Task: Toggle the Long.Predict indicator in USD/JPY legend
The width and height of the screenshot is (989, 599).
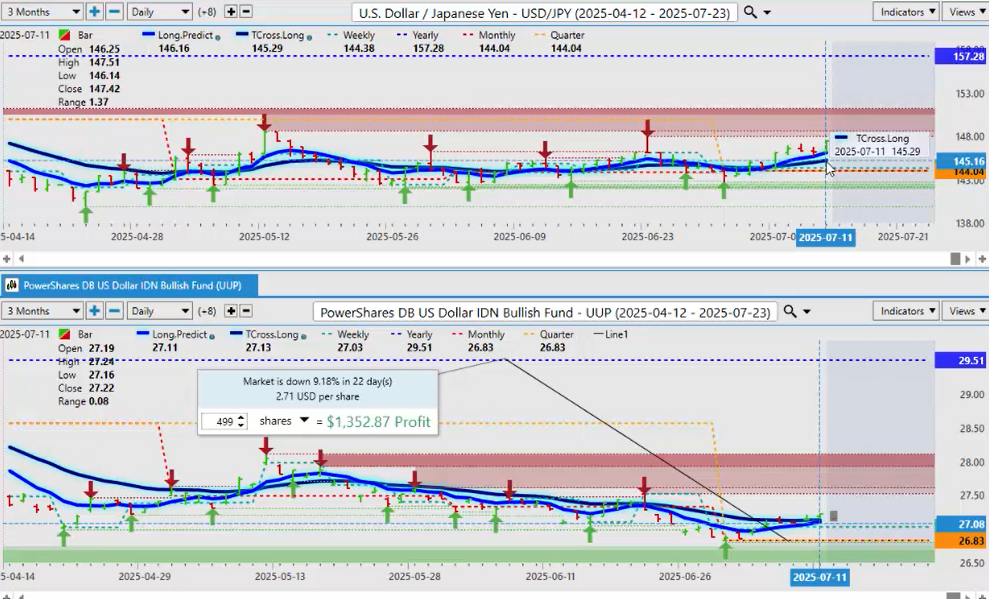Action: pyautogui.click(x=174, y=35)
